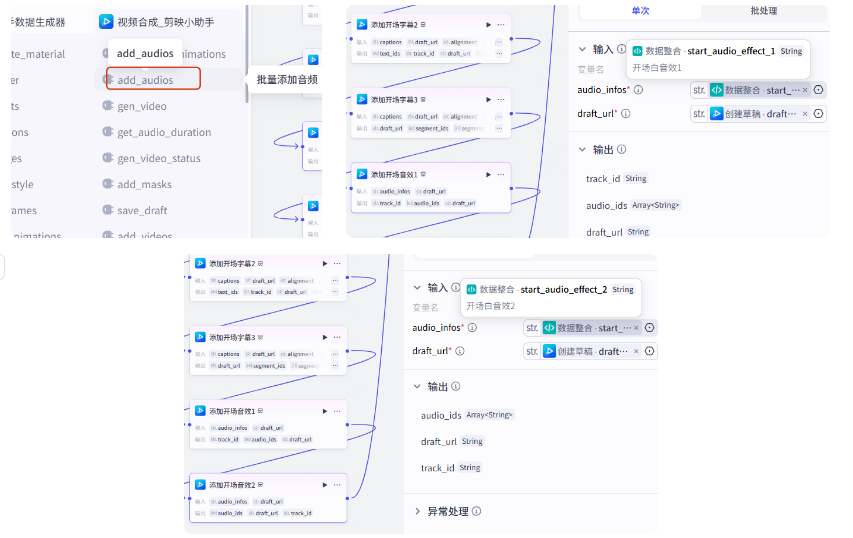Expand the 异常处理 section

(x=417, y=511)
